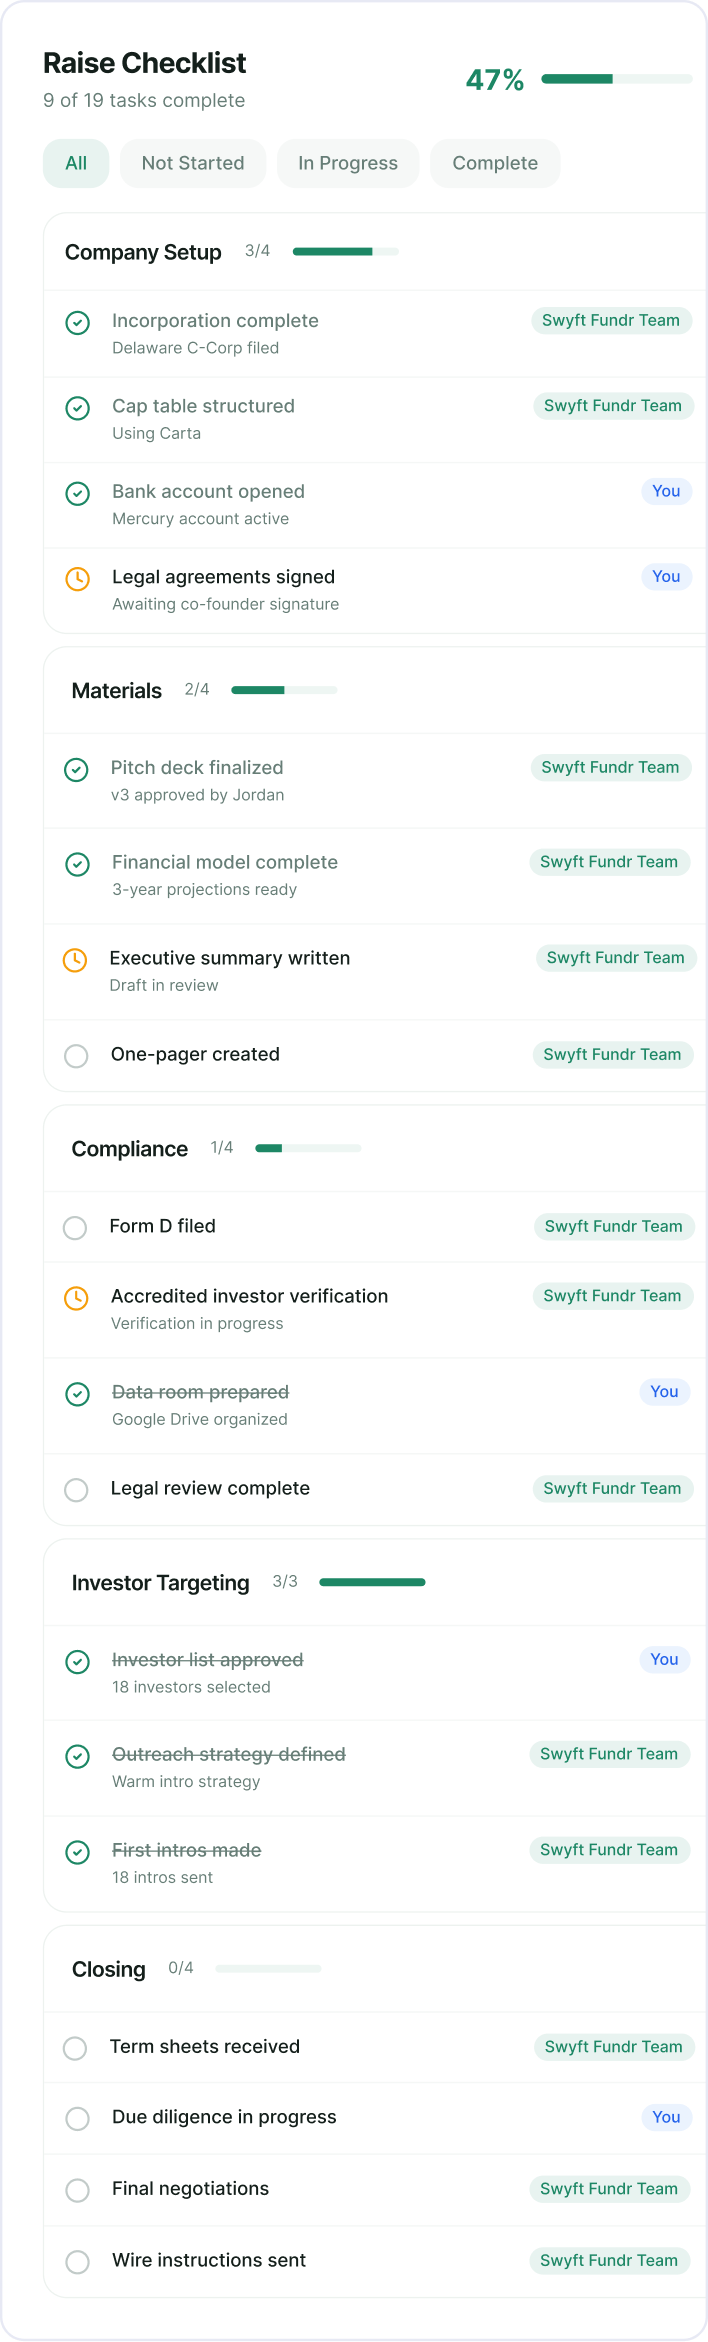Click the clock icon next to Executive summary written
Image resolution: width=708 pixels, height=2342 pixels.
click(x=75, y=960)
